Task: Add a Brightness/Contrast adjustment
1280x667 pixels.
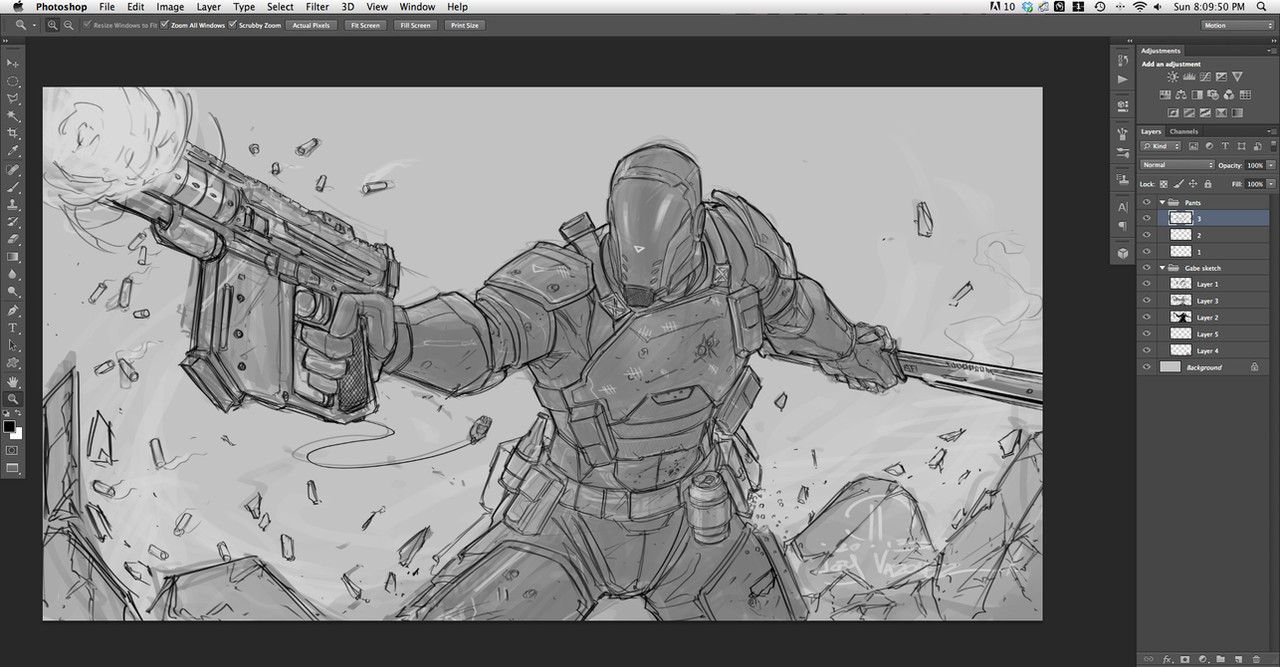Action: 1173,77
